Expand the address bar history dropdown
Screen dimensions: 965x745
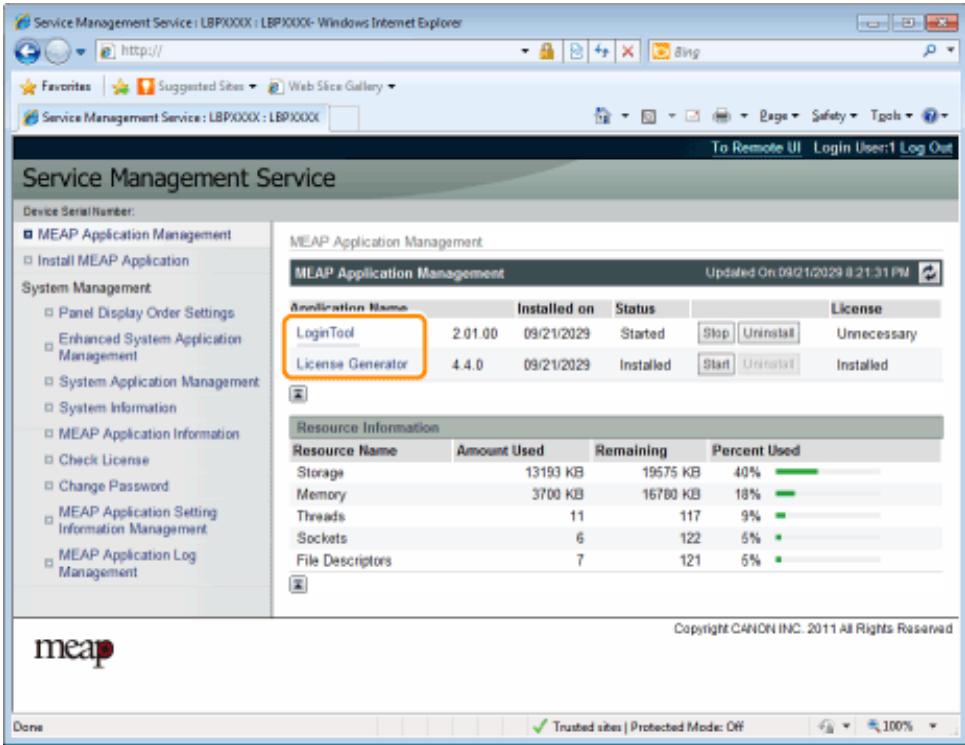click(525, 51)
